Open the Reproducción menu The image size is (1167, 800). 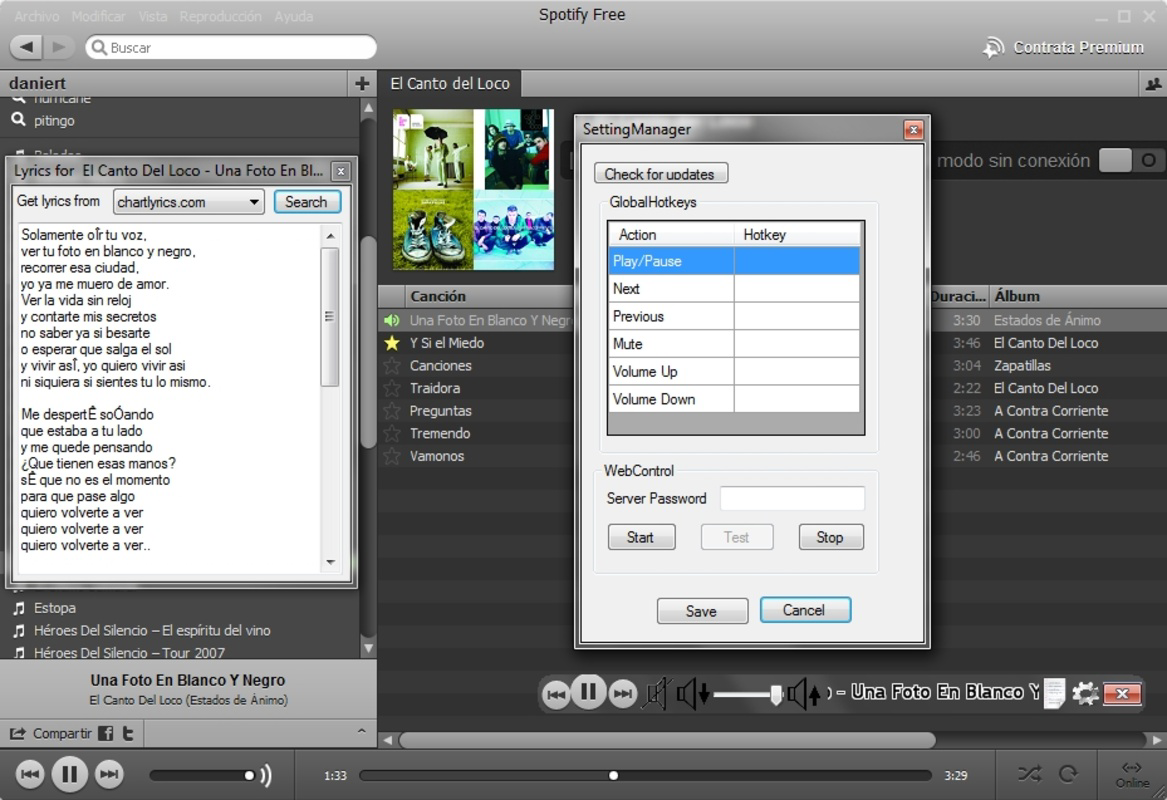click(220, 16)
